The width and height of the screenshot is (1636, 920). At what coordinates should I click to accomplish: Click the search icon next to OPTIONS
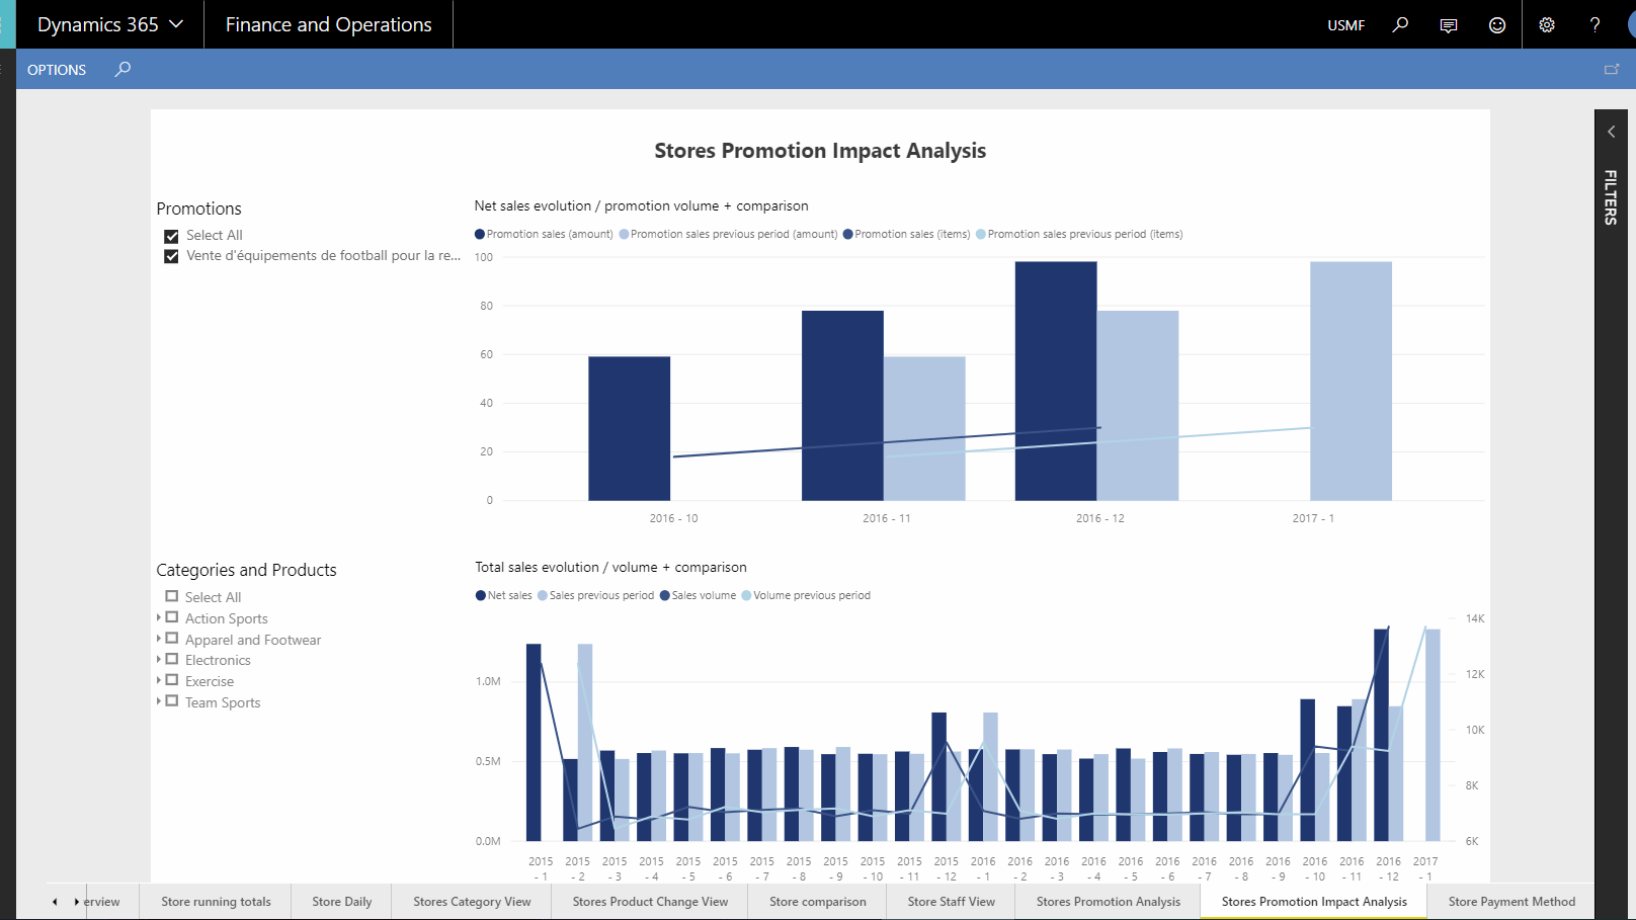coord(123,69)
